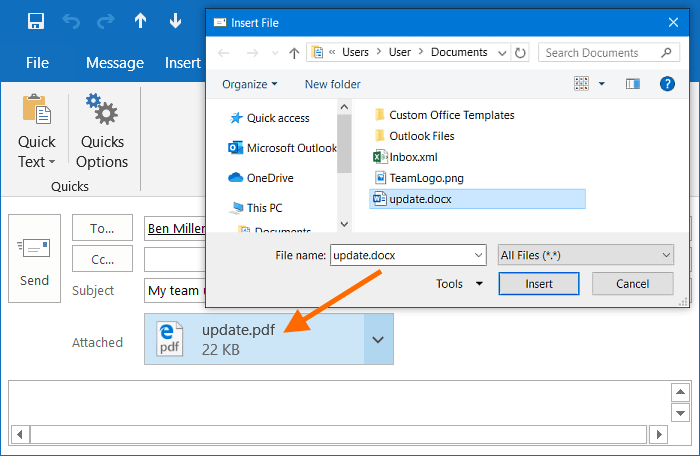Send the email message
This screenshot has width=700, height=456.
click(x=34, y=258)
